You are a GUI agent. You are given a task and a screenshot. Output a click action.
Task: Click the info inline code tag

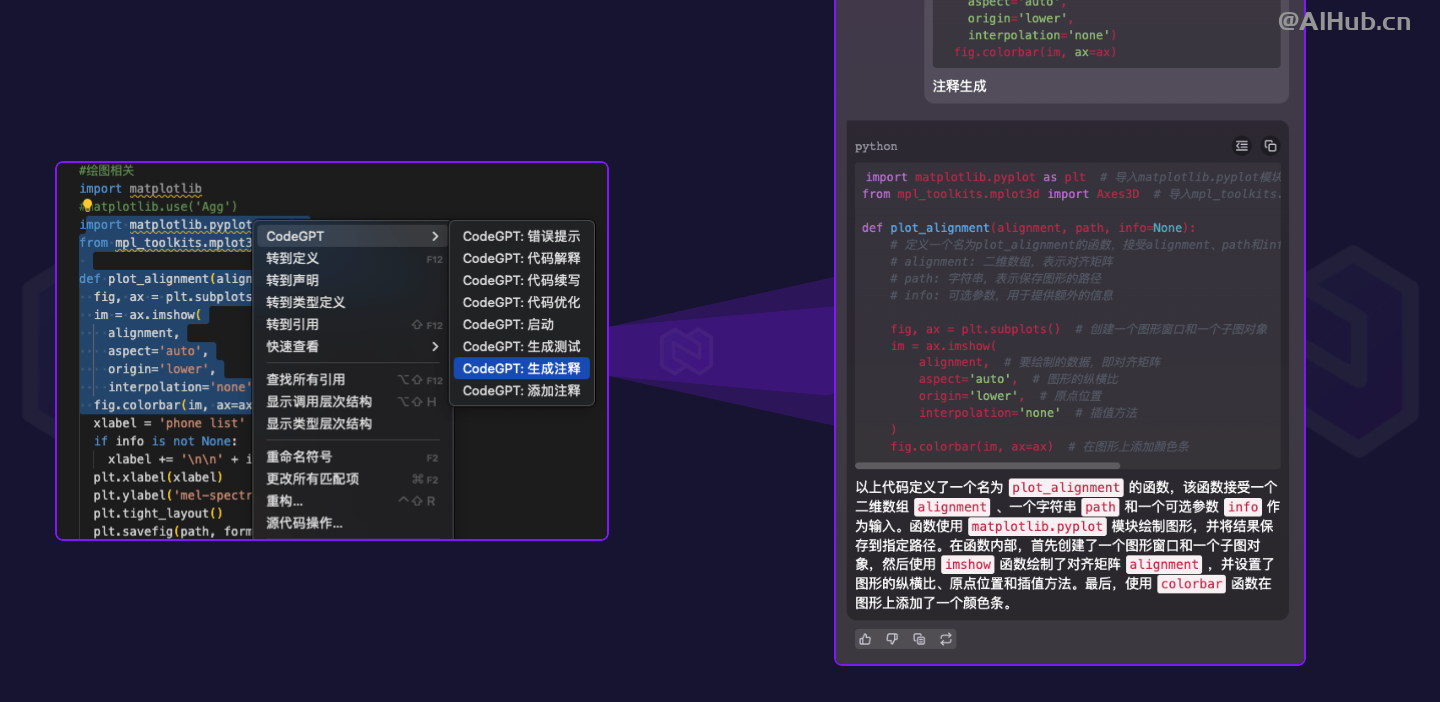1244,507
